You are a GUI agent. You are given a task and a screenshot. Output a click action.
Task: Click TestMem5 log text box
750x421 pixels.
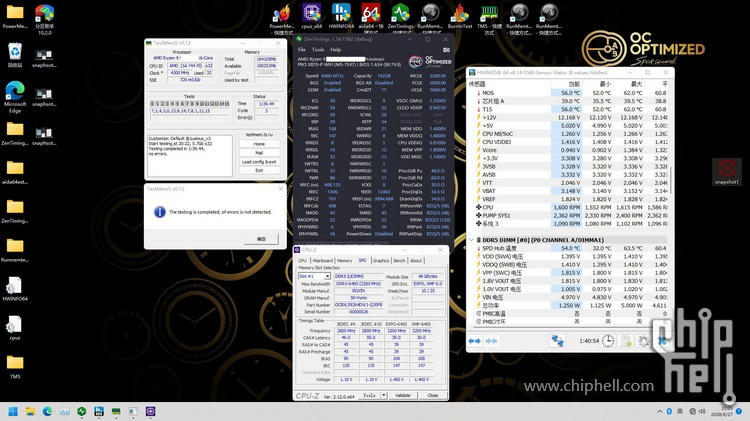click(190, 156)
